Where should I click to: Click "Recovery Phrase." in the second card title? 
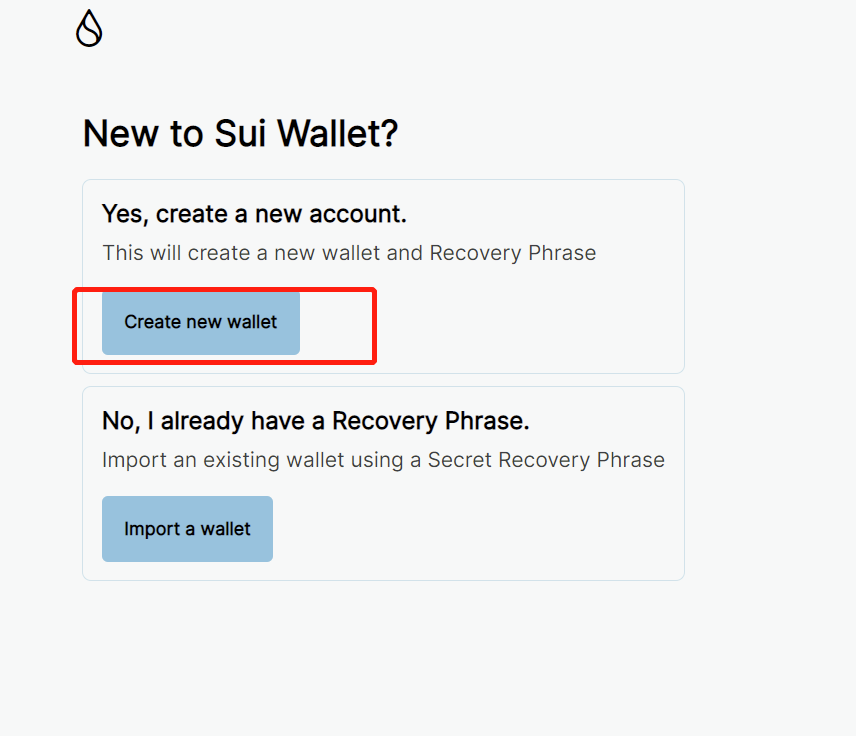click(x=430, y=421)
